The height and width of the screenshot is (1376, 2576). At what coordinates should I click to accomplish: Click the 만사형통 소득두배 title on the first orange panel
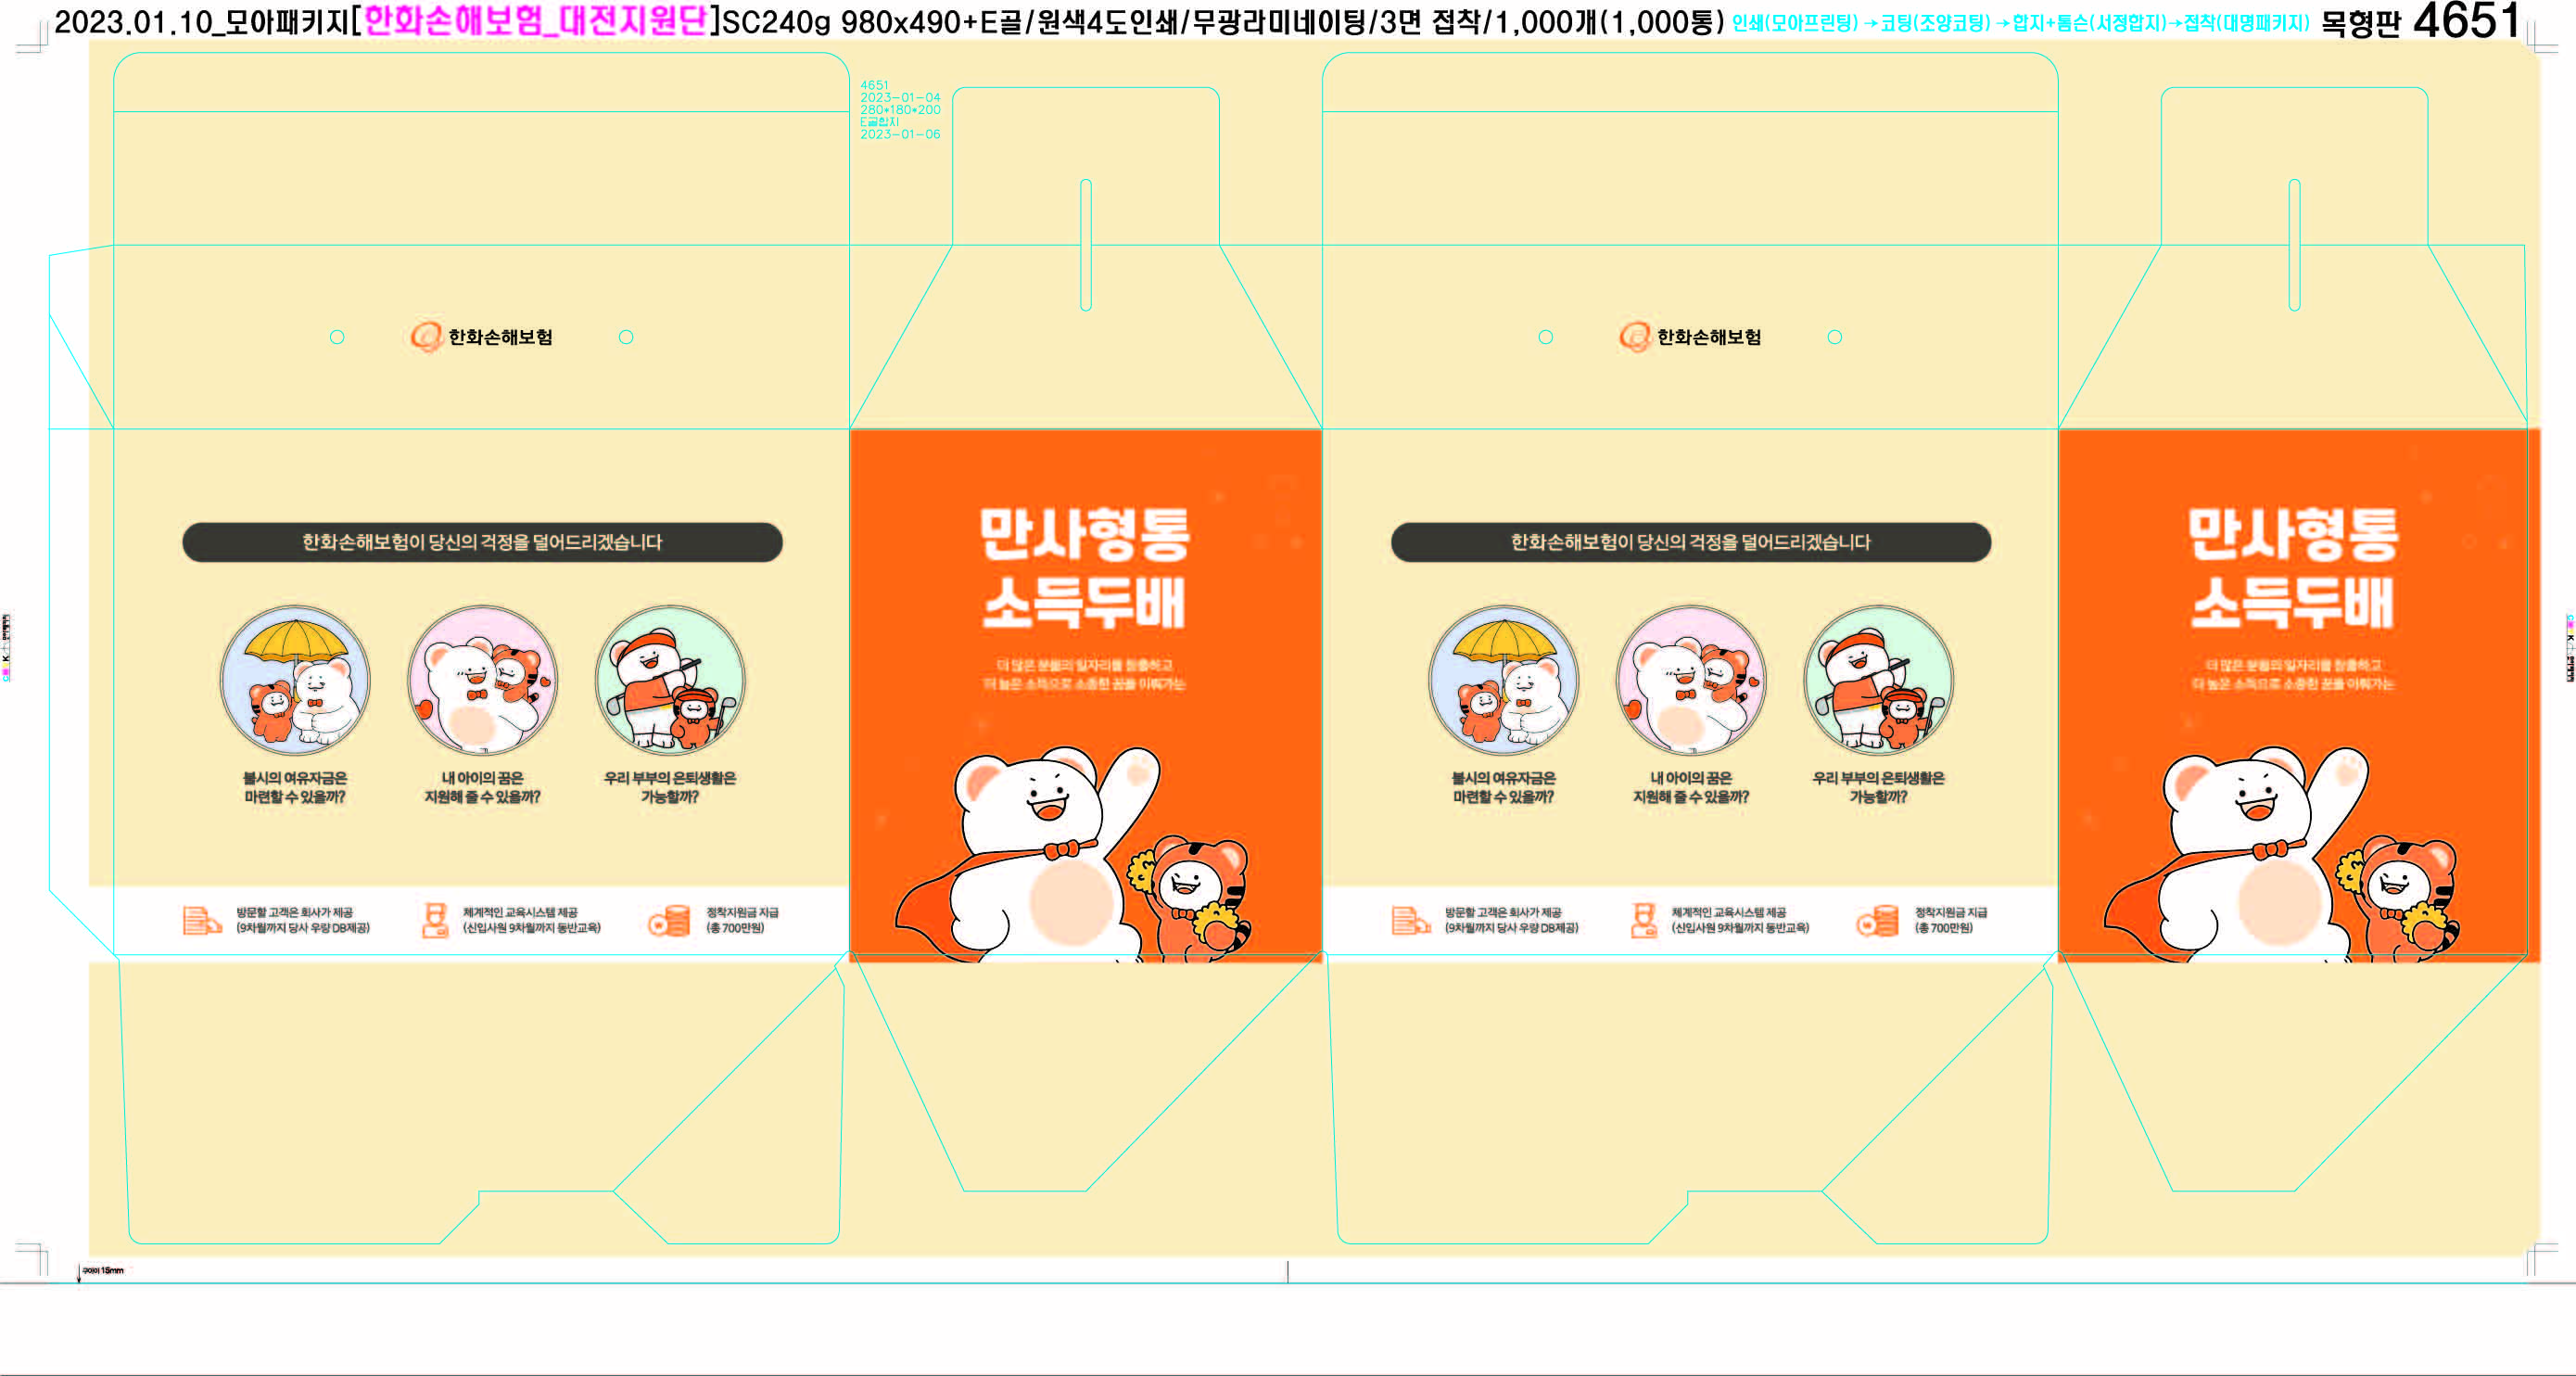point(1084,568)
